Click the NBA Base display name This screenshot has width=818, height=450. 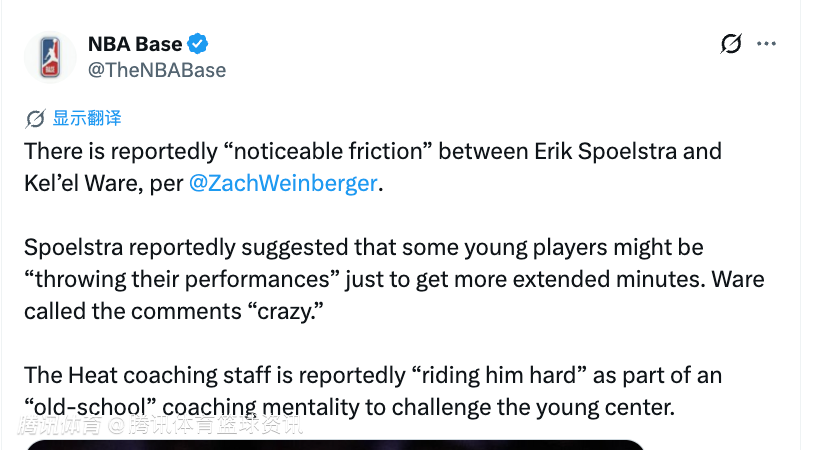[x=135, y=44]
